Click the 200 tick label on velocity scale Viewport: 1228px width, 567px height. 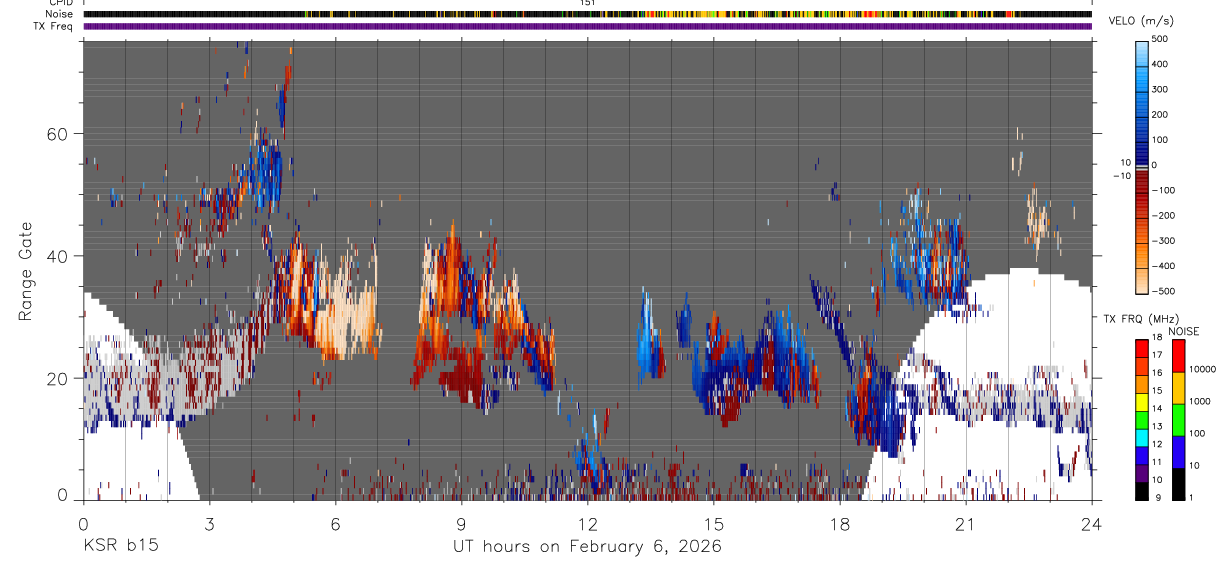click(x=1161, y=114)
